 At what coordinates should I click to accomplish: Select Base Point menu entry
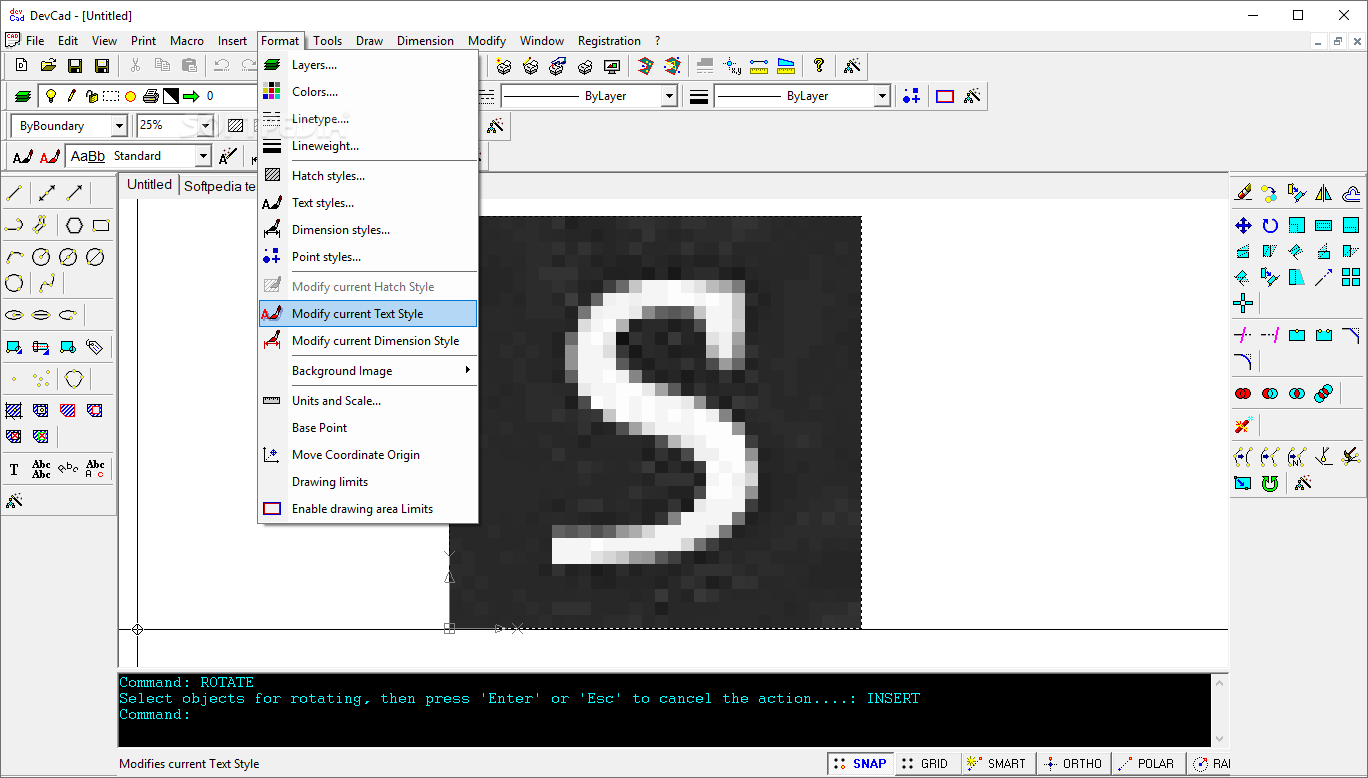tap(368, 428)
